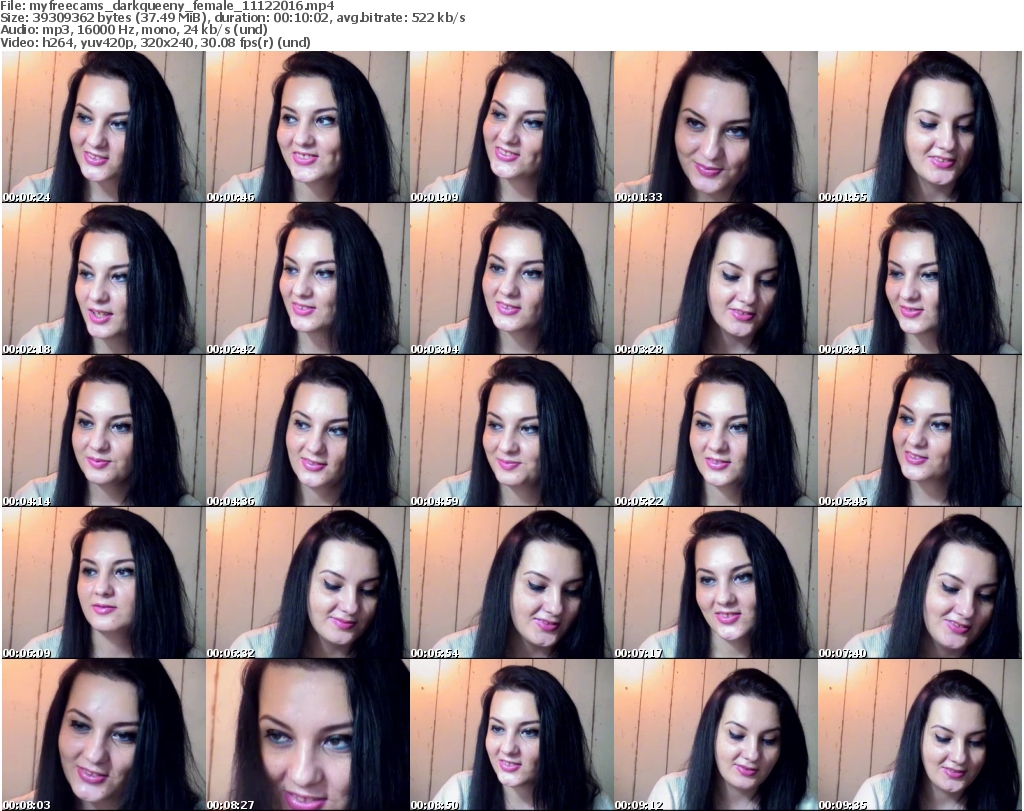Open the frame stamped 00:03:51
Viewport: 1024px width, 811px height.
(920, 279)
